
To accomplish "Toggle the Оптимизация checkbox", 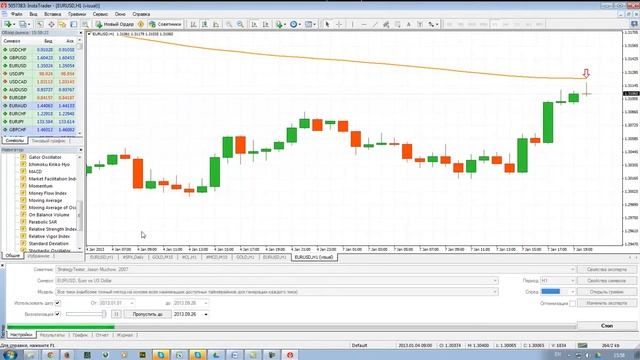I will click(573, 303).
